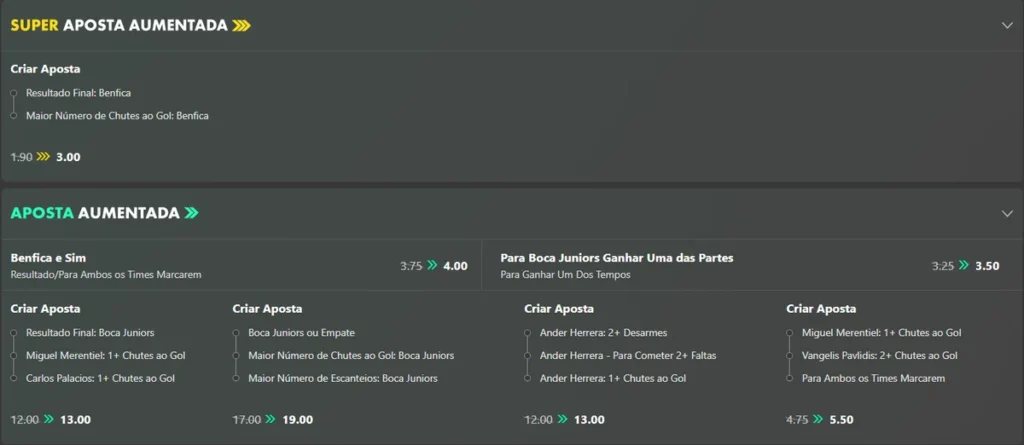Pick 13.00 odds for Resultado Final Boca Juniors bet

click(75, 420)
